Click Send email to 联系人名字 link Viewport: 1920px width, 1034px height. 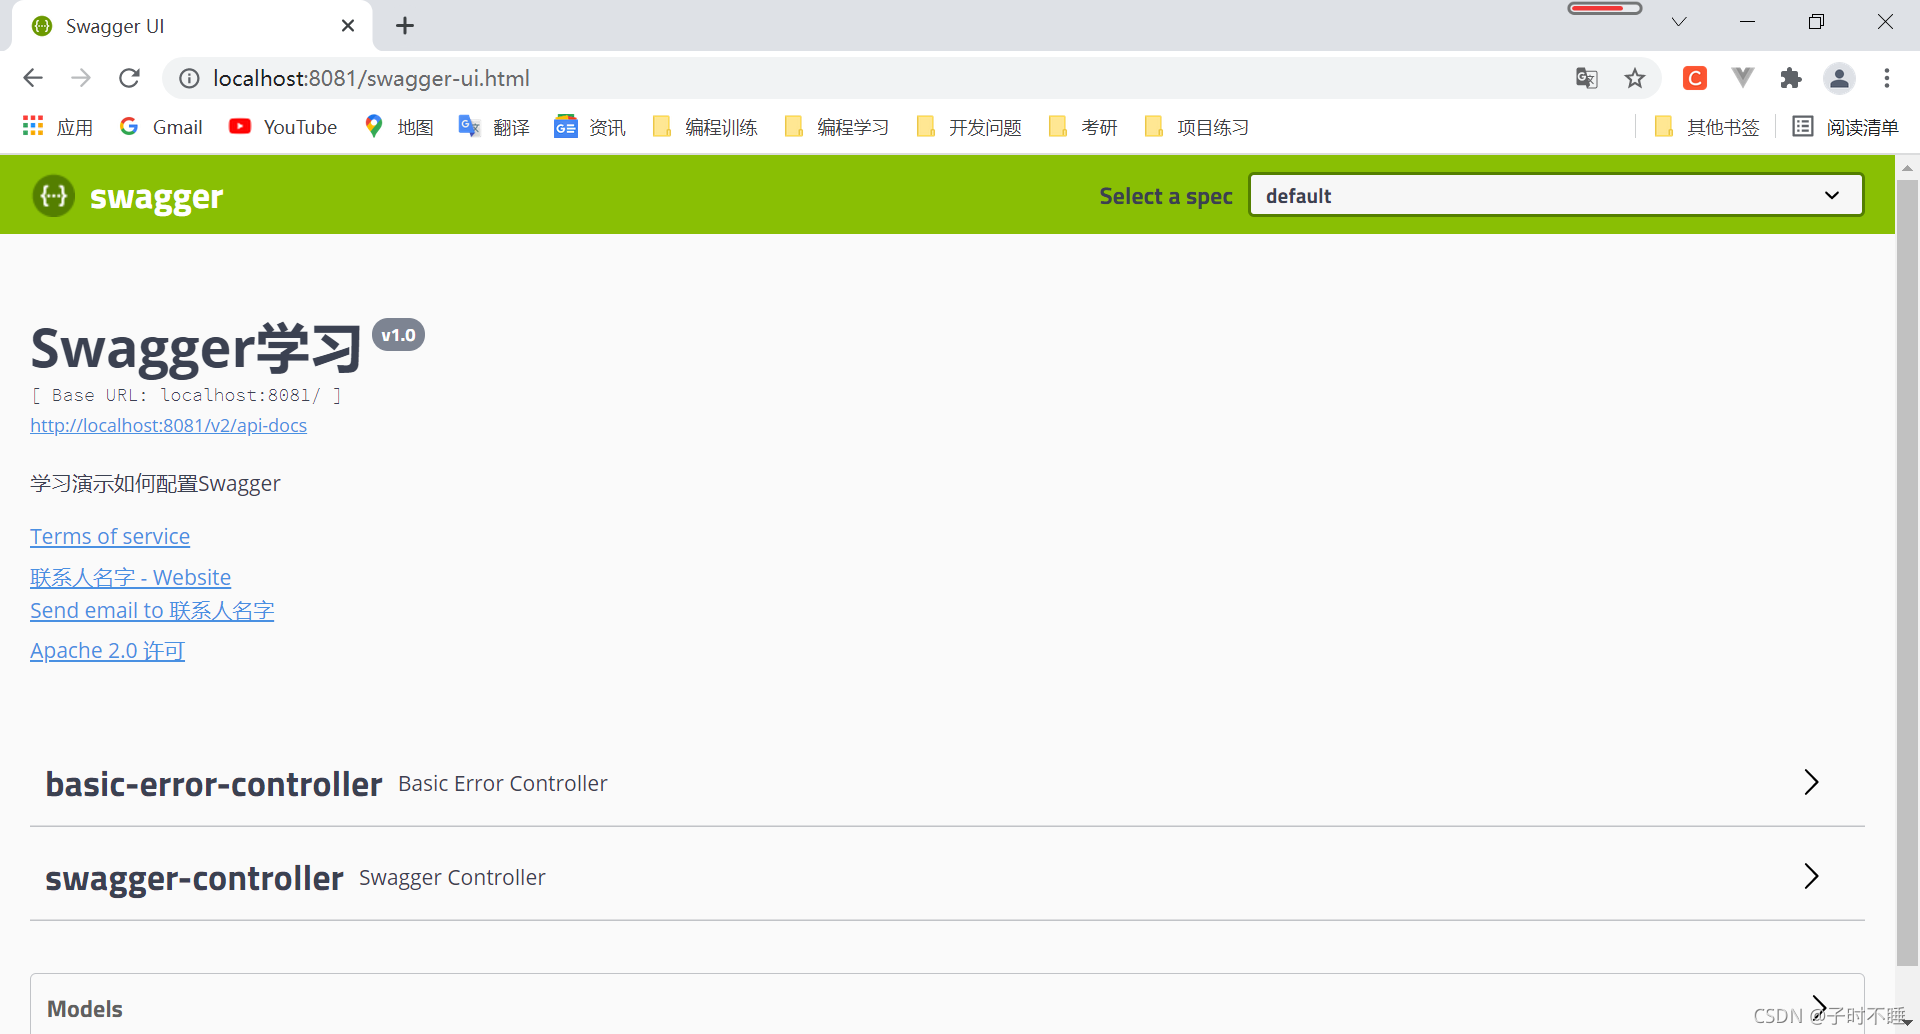(x=152, y=610)
